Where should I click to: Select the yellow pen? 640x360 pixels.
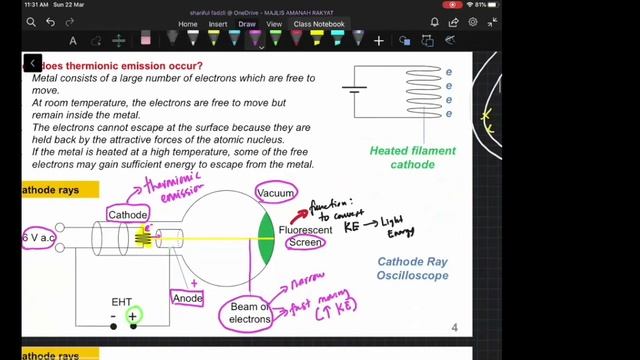coord(213,38)
